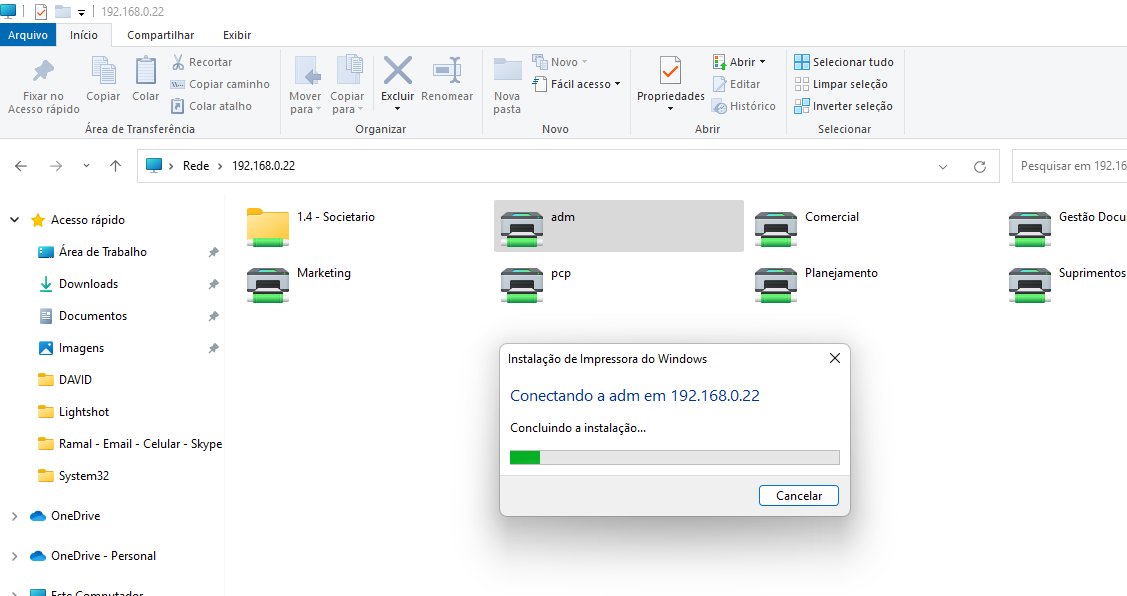The height and width of the screenshot is (596, 1127).
Task: Click the Excluir delete icon in ribbon
Action: (x=397, y=73)
